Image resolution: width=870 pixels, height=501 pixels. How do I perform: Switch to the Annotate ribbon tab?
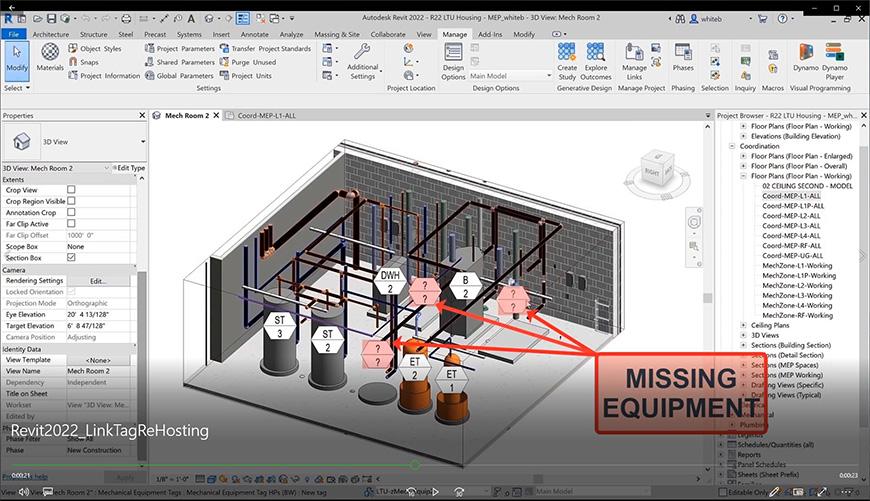[x=254, y=34]
